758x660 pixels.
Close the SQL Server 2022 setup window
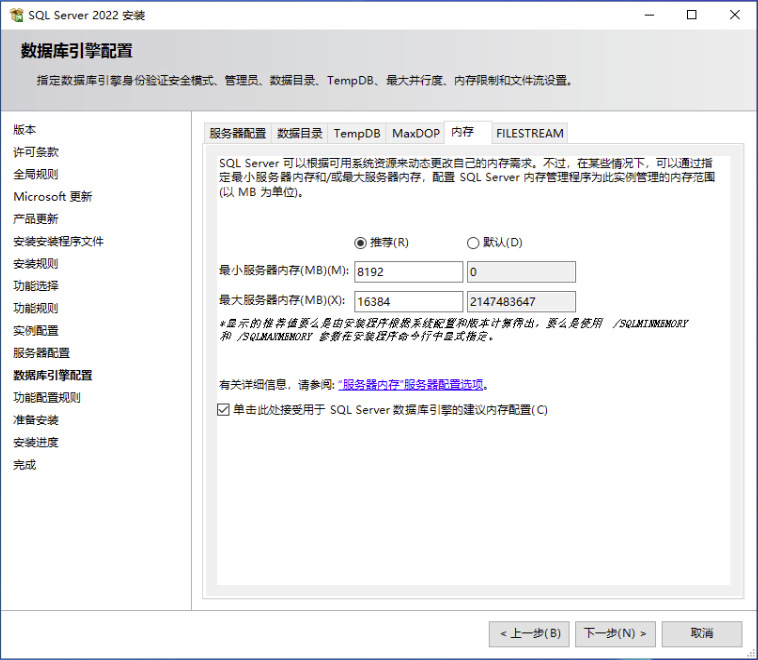[x=735, y=15]
